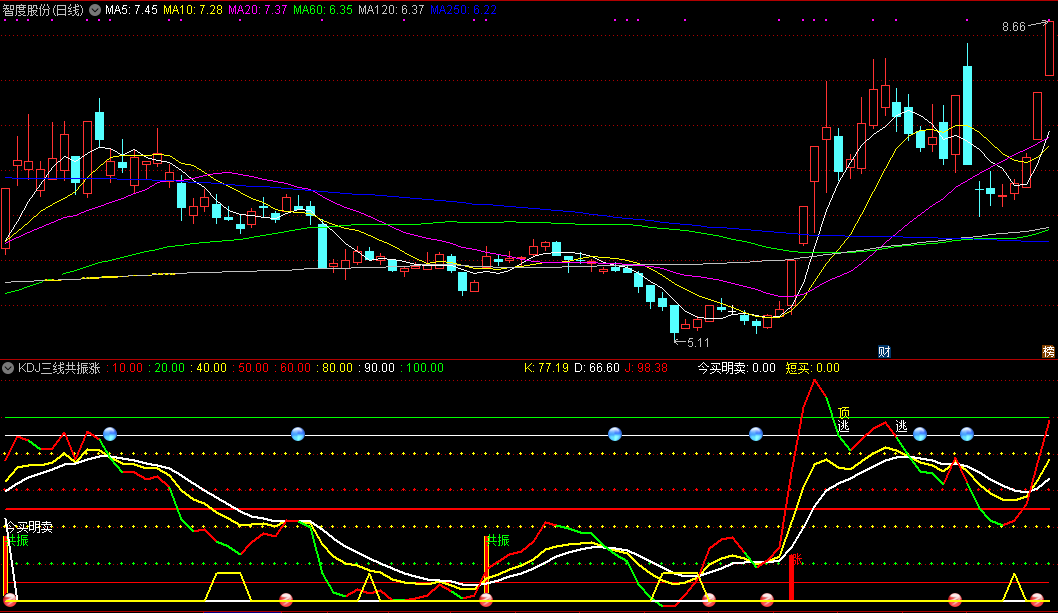1058x613 pixels.
Task: Click the 榜 ranking marker icon
Action: click(x=1048, y=352)
